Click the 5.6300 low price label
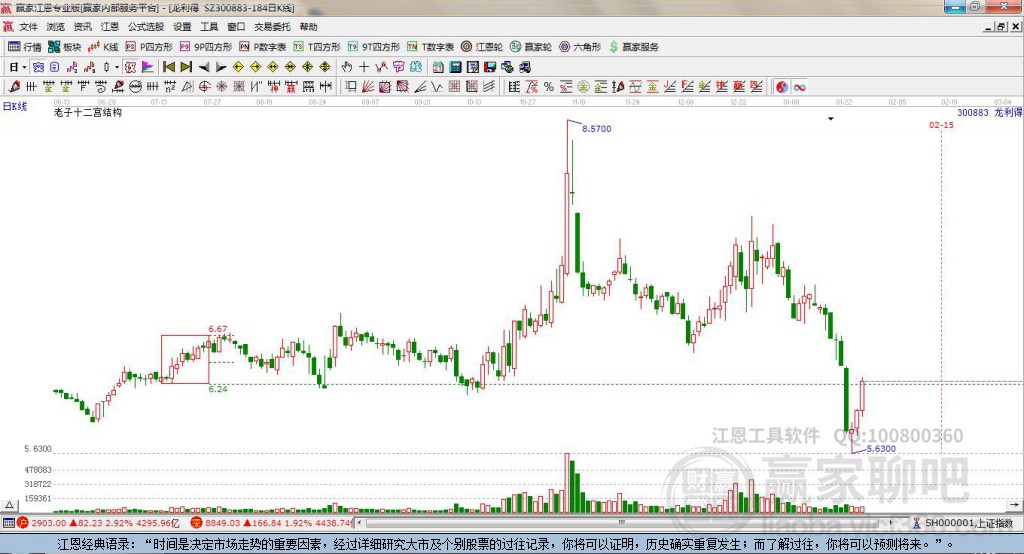Screen dimensions: 1024x554 (881, 449)
